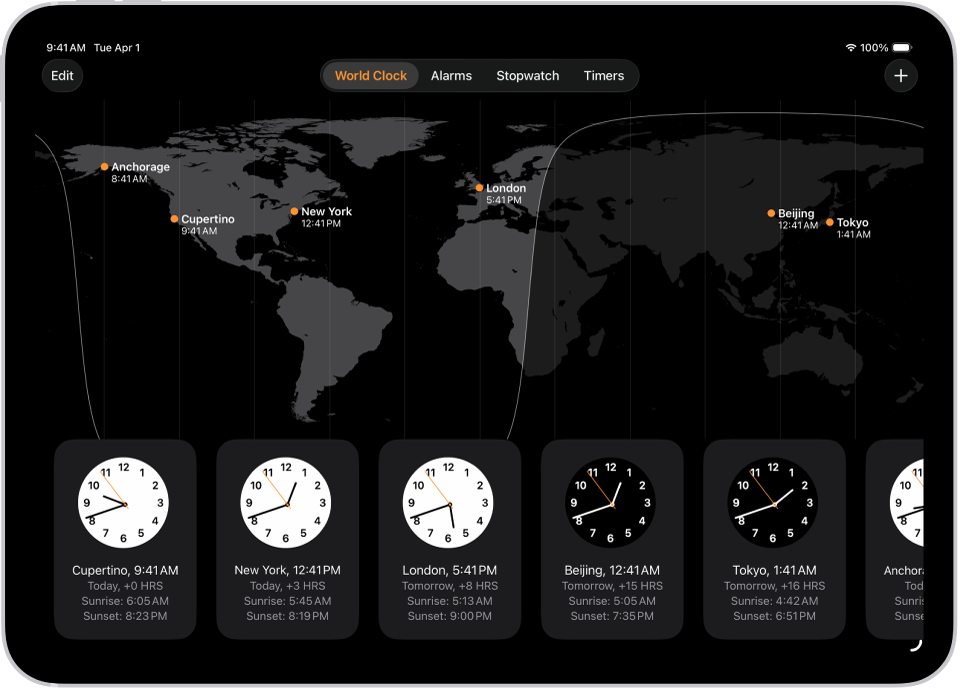Screen dimensions: 960x690
Task: Select the Tokyo clock card
Action: (775, 540)
